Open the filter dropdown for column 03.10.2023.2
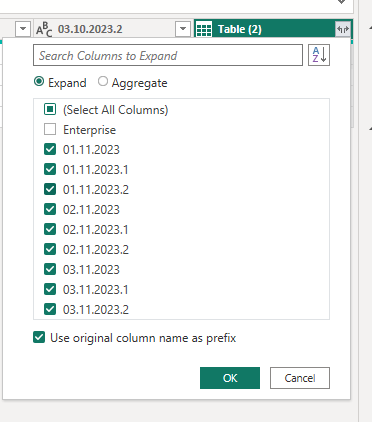 coord(183,29)
